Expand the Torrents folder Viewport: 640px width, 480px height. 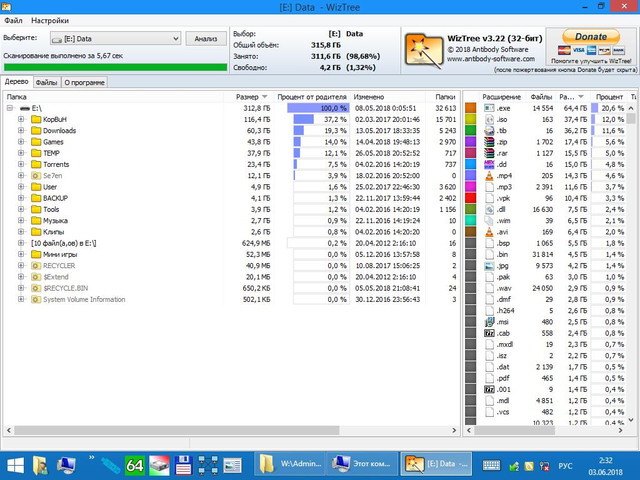(x=21, y=164)
